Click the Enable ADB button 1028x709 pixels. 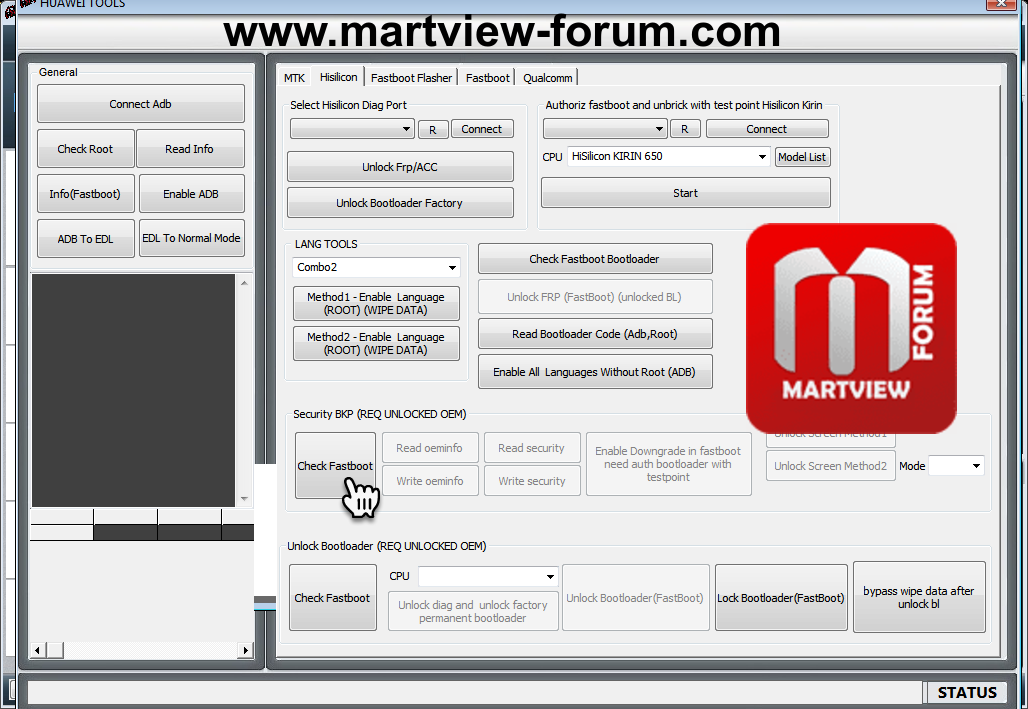click(191, 193)
